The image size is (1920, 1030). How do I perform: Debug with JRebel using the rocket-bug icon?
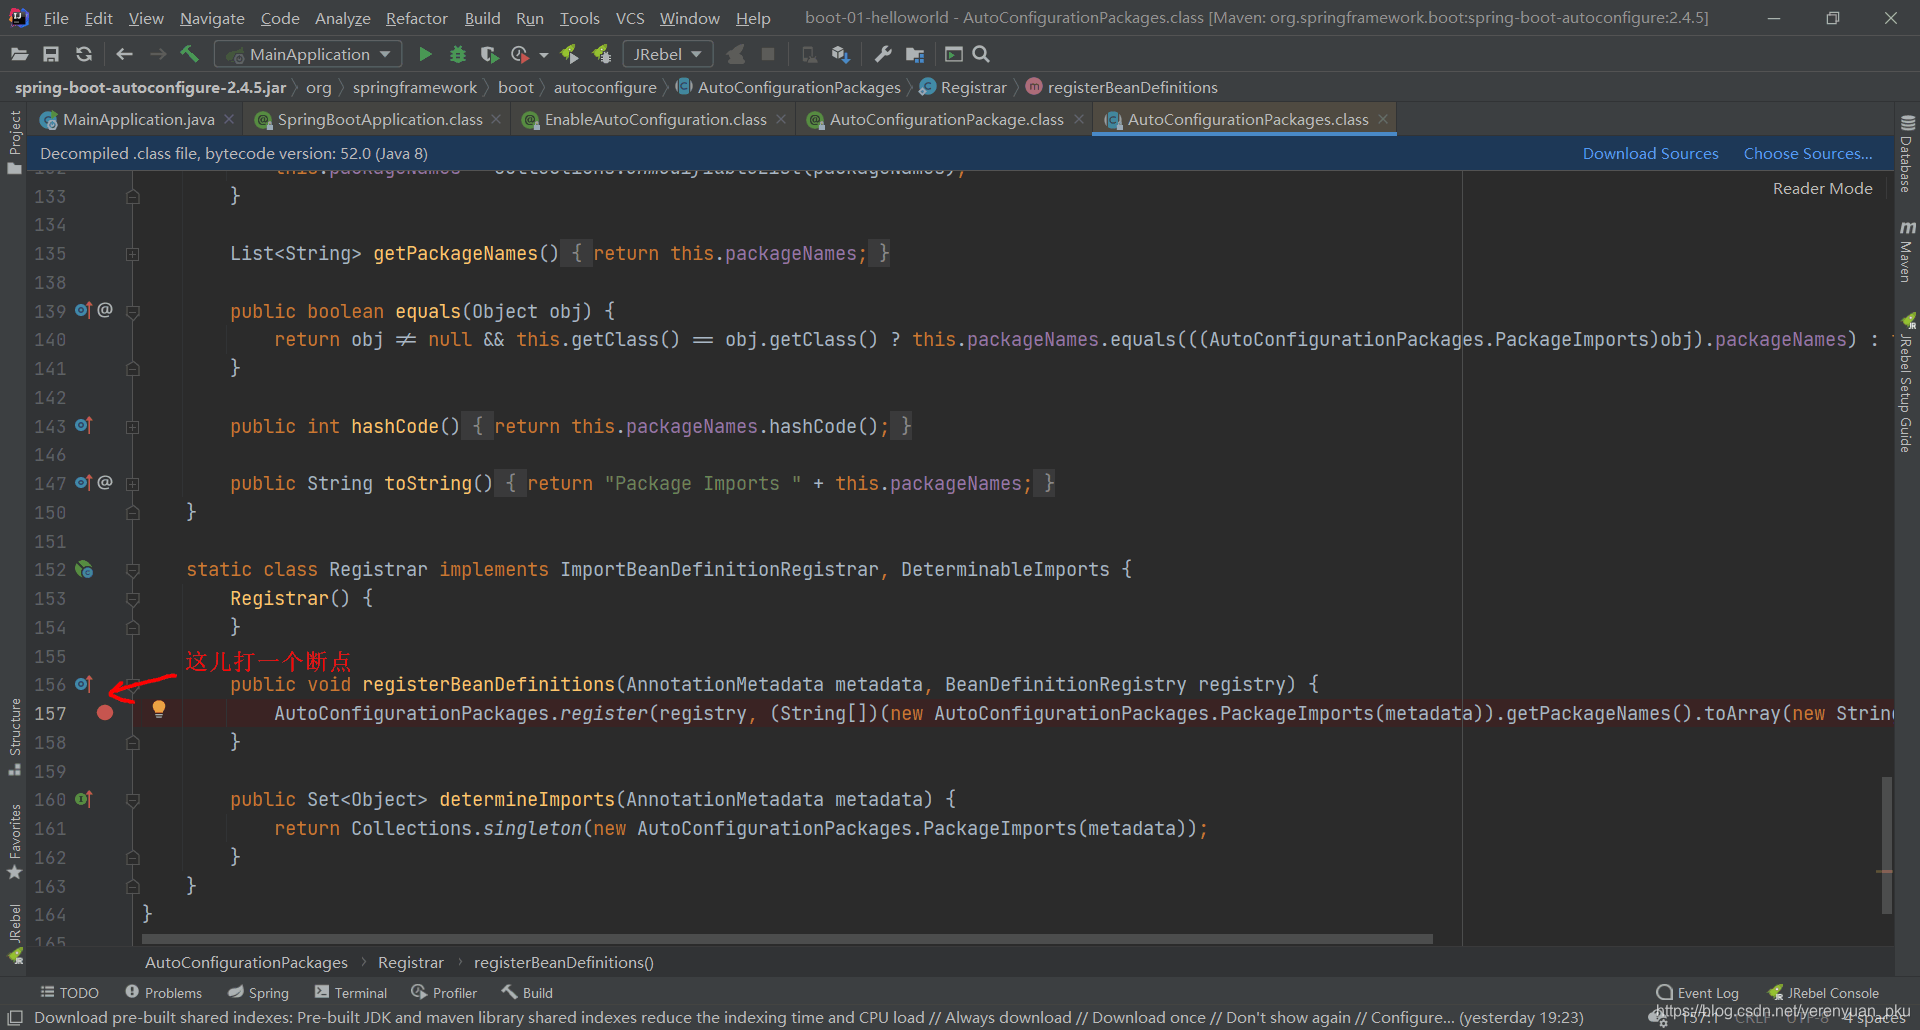(x=602, y=54)
